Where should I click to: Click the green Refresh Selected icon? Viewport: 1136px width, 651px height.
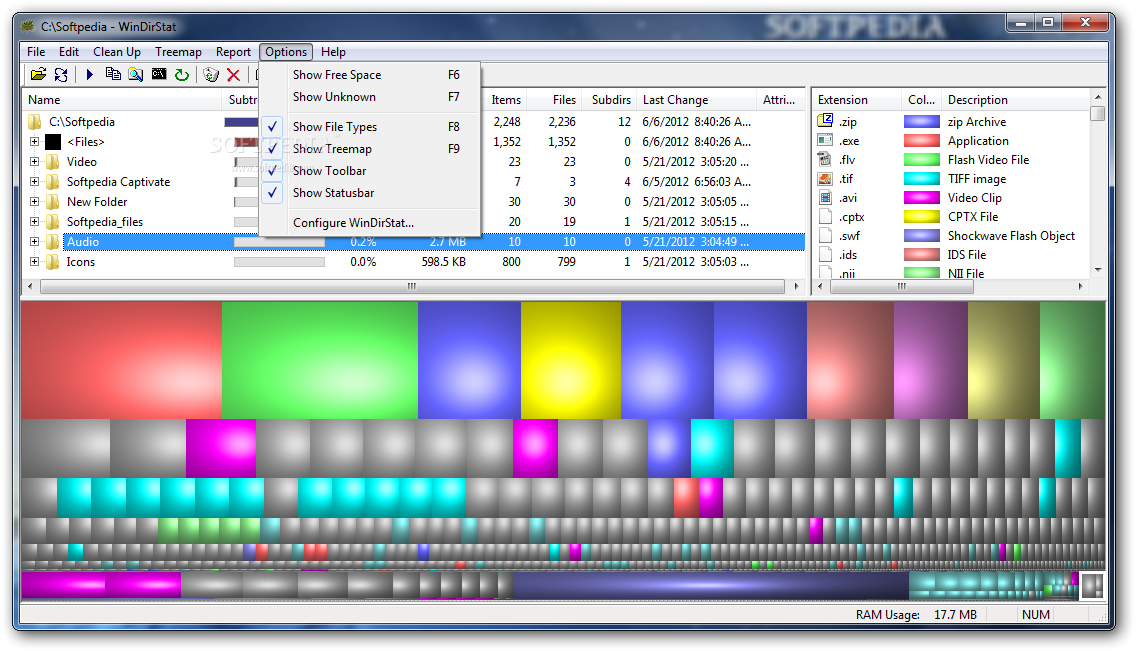tap(182, 74)
